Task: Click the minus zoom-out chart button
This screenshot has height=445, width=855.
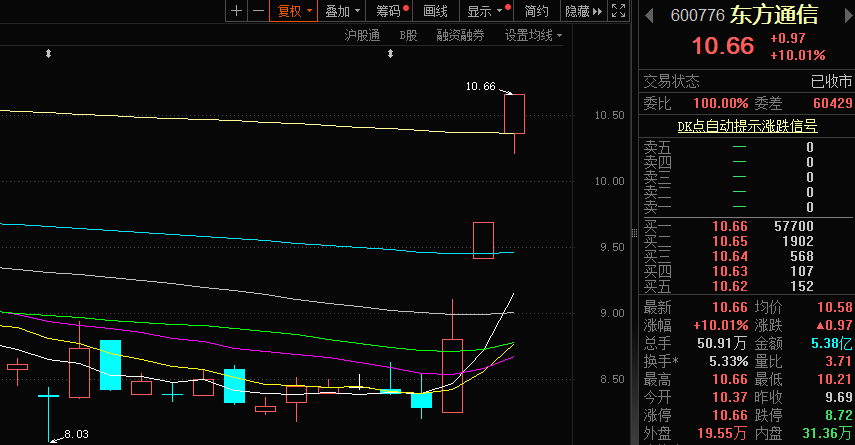Action: 259,11
